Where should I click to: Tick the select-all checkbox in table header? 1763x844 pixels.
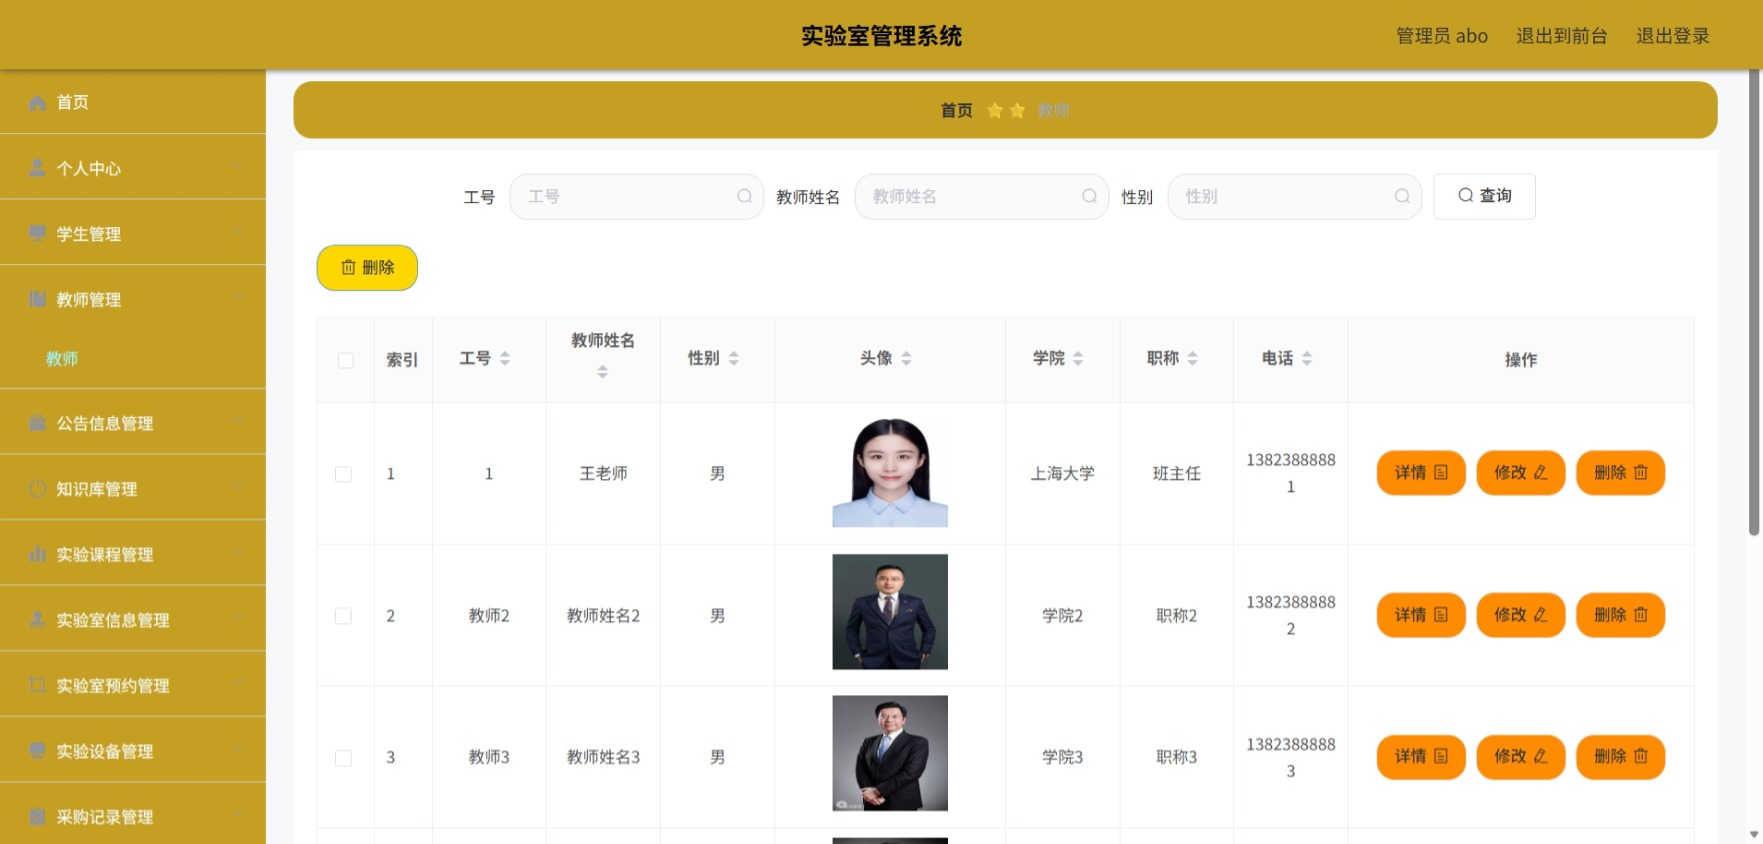tap(345, 360)
